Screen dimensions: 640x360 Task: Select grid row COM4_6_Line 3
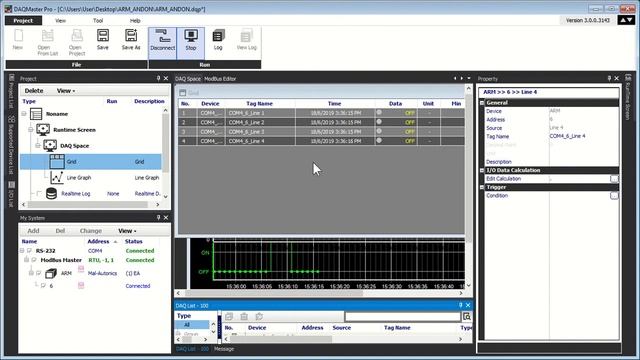pyautogui.click(x=321, y=131)
